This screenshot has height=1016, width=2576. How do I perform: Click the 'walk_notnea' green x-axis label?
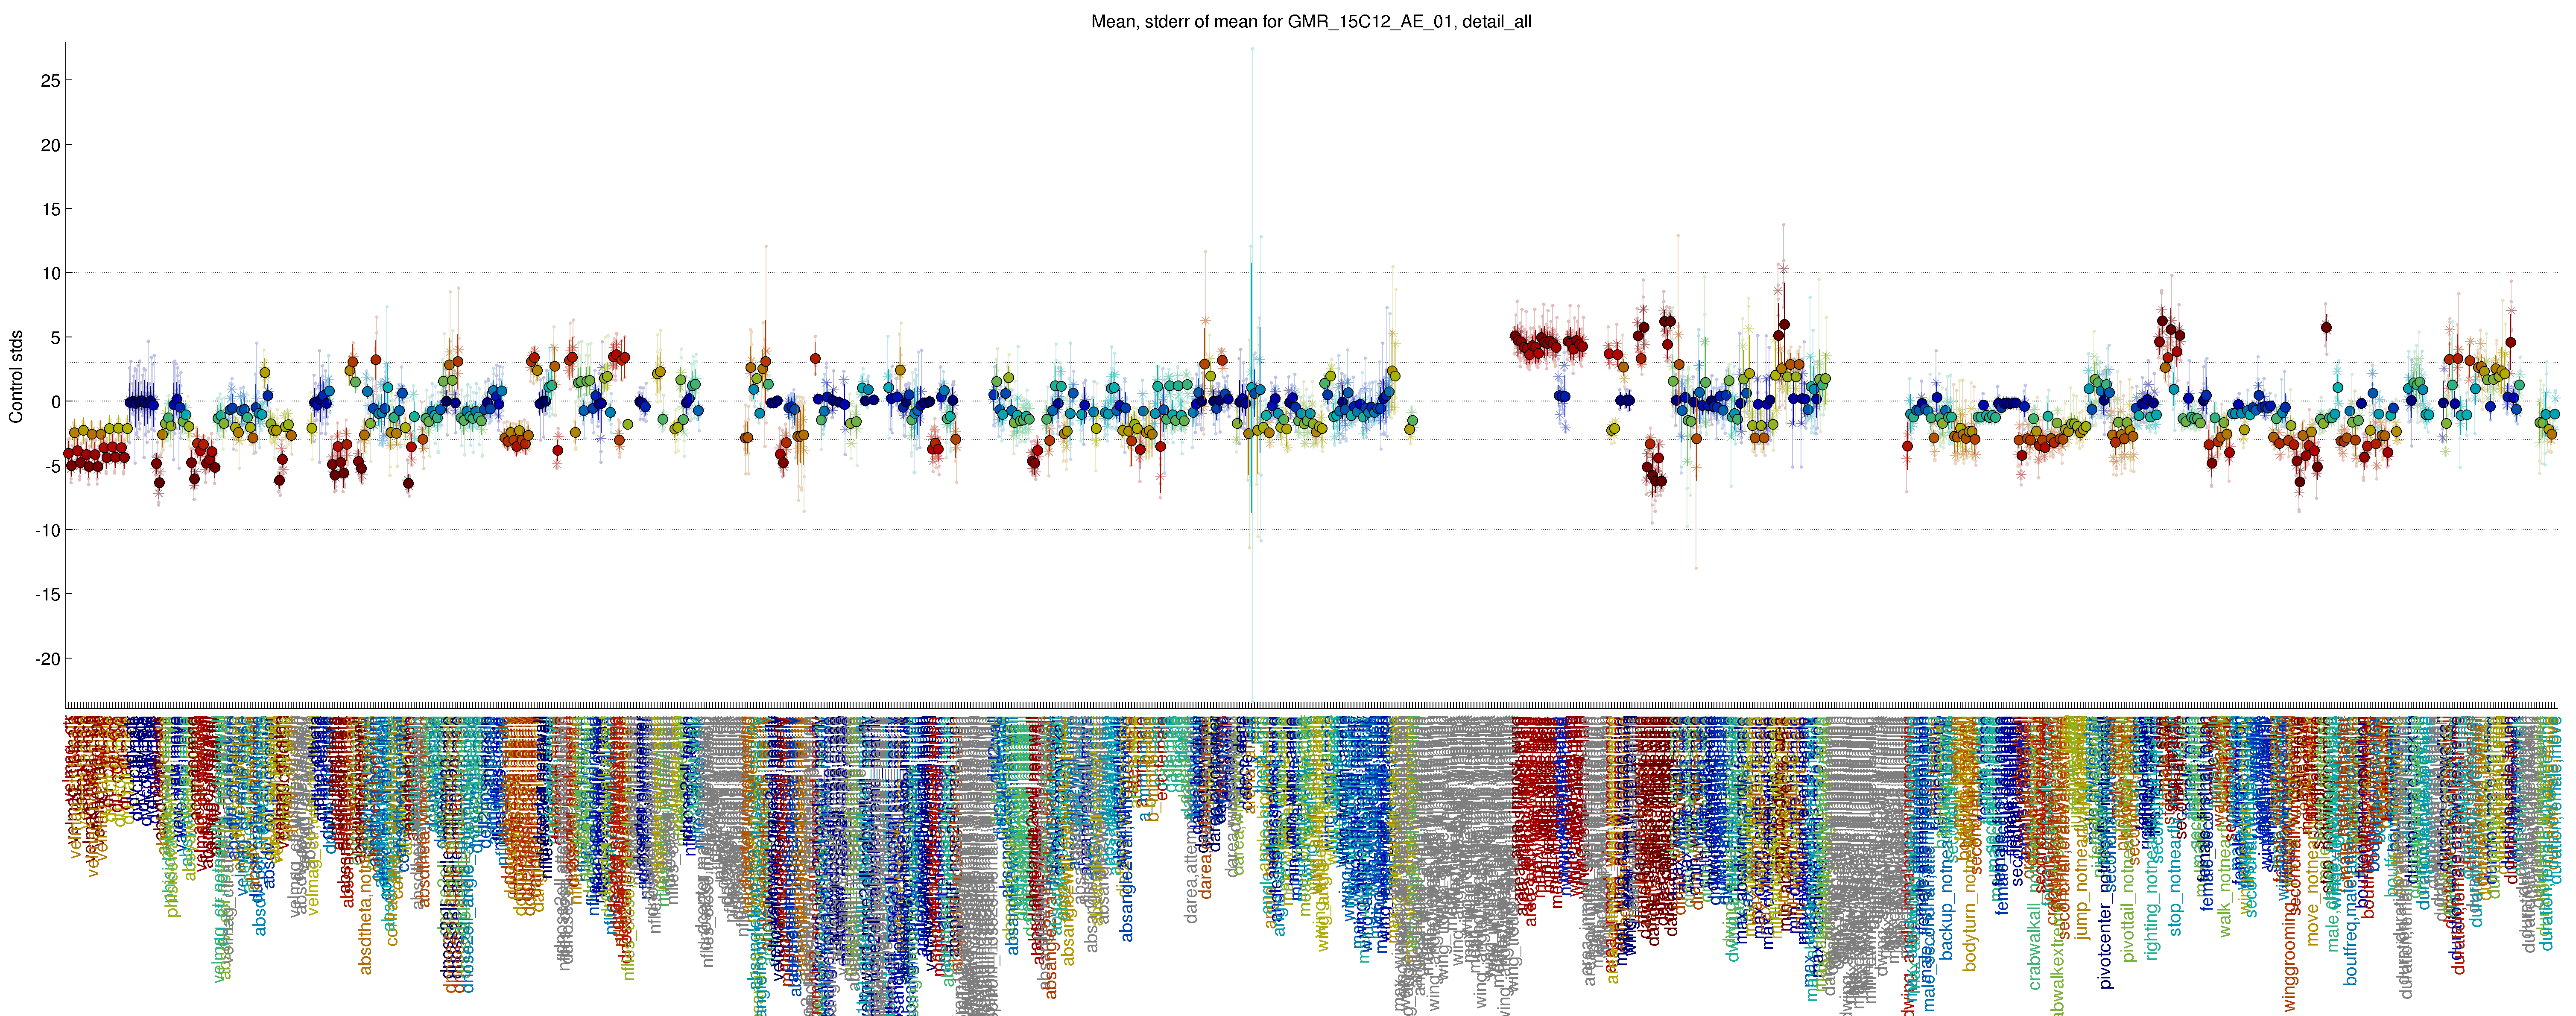pos(2225,885)
